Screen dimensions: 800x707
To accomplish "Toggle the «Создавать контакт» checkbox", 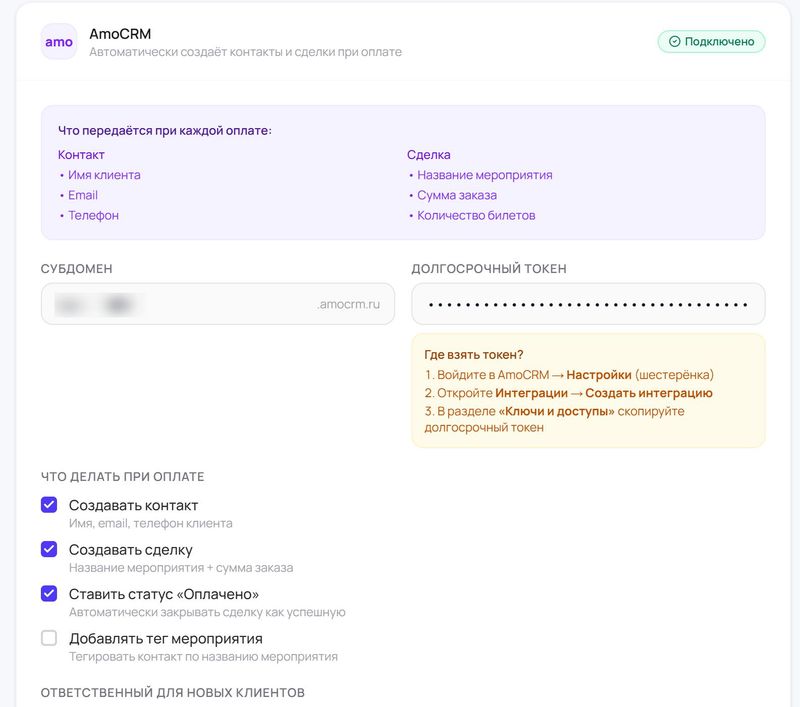I will coord(49,505).
